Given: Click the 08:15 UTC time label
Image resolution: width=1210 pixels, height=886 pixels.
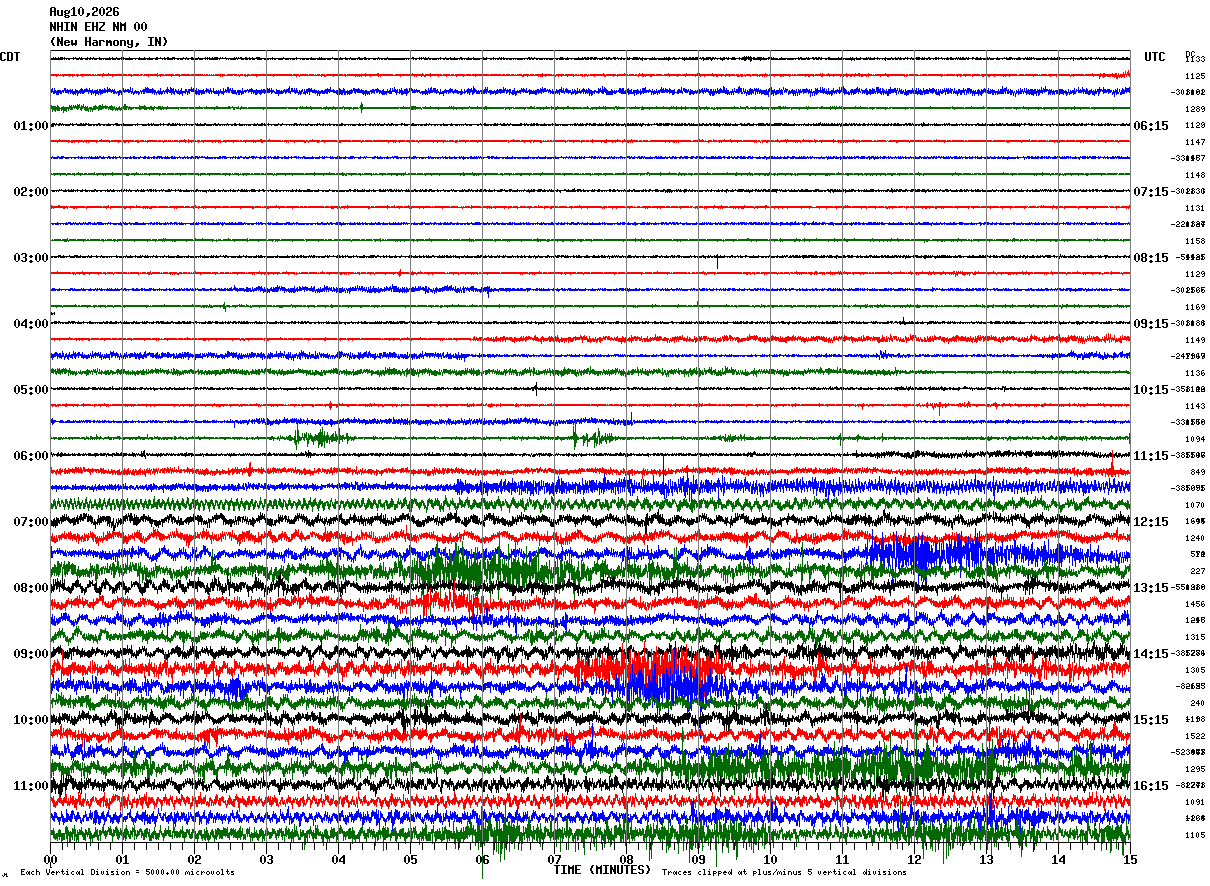Looking at the screenshot, I should click(1151, 258).
